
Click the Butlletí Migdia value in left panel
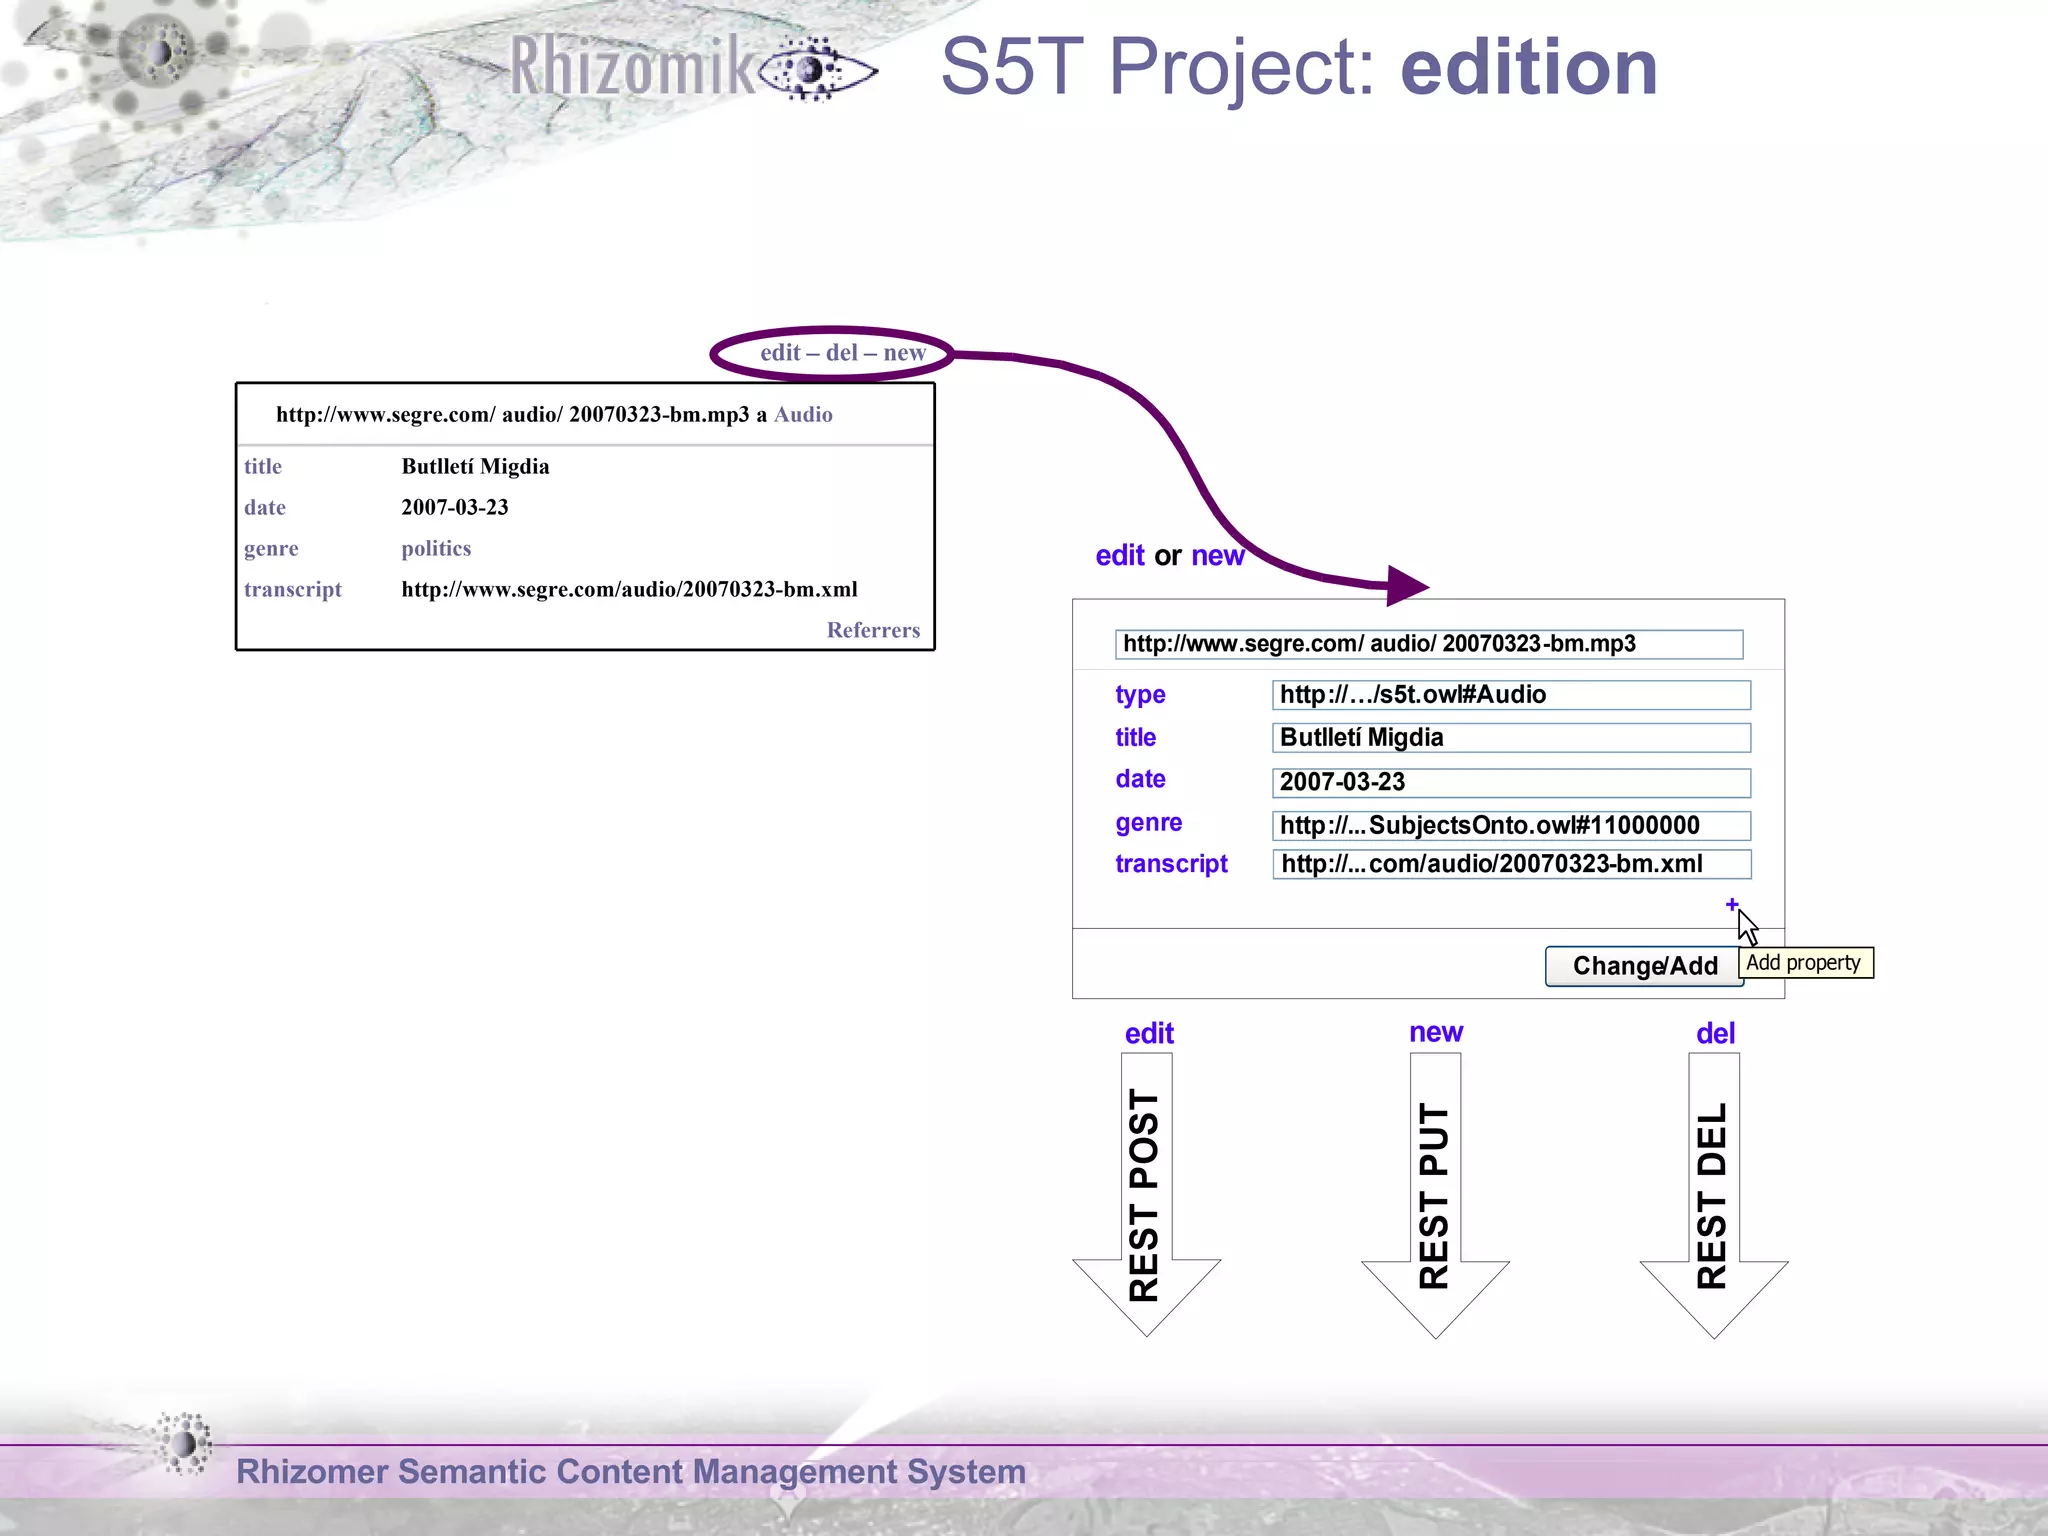pyautogui.click(x=475, y=466)
